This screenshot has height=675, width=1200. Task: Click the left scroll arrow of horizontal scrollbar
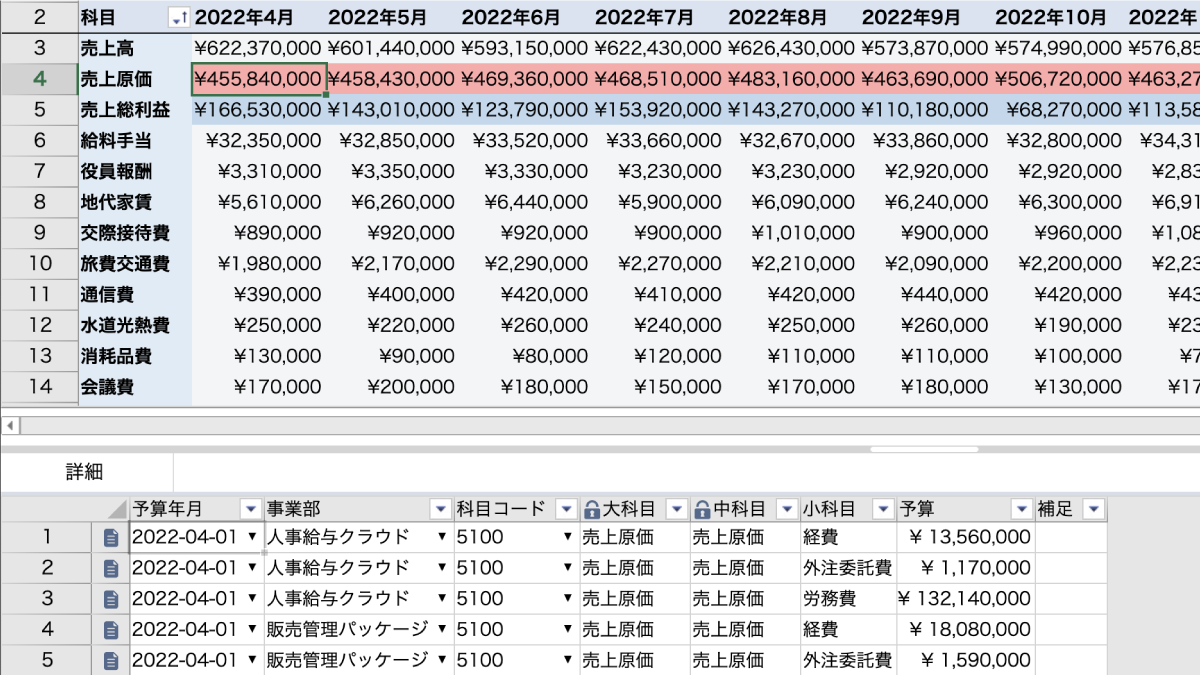click(10, 426)
